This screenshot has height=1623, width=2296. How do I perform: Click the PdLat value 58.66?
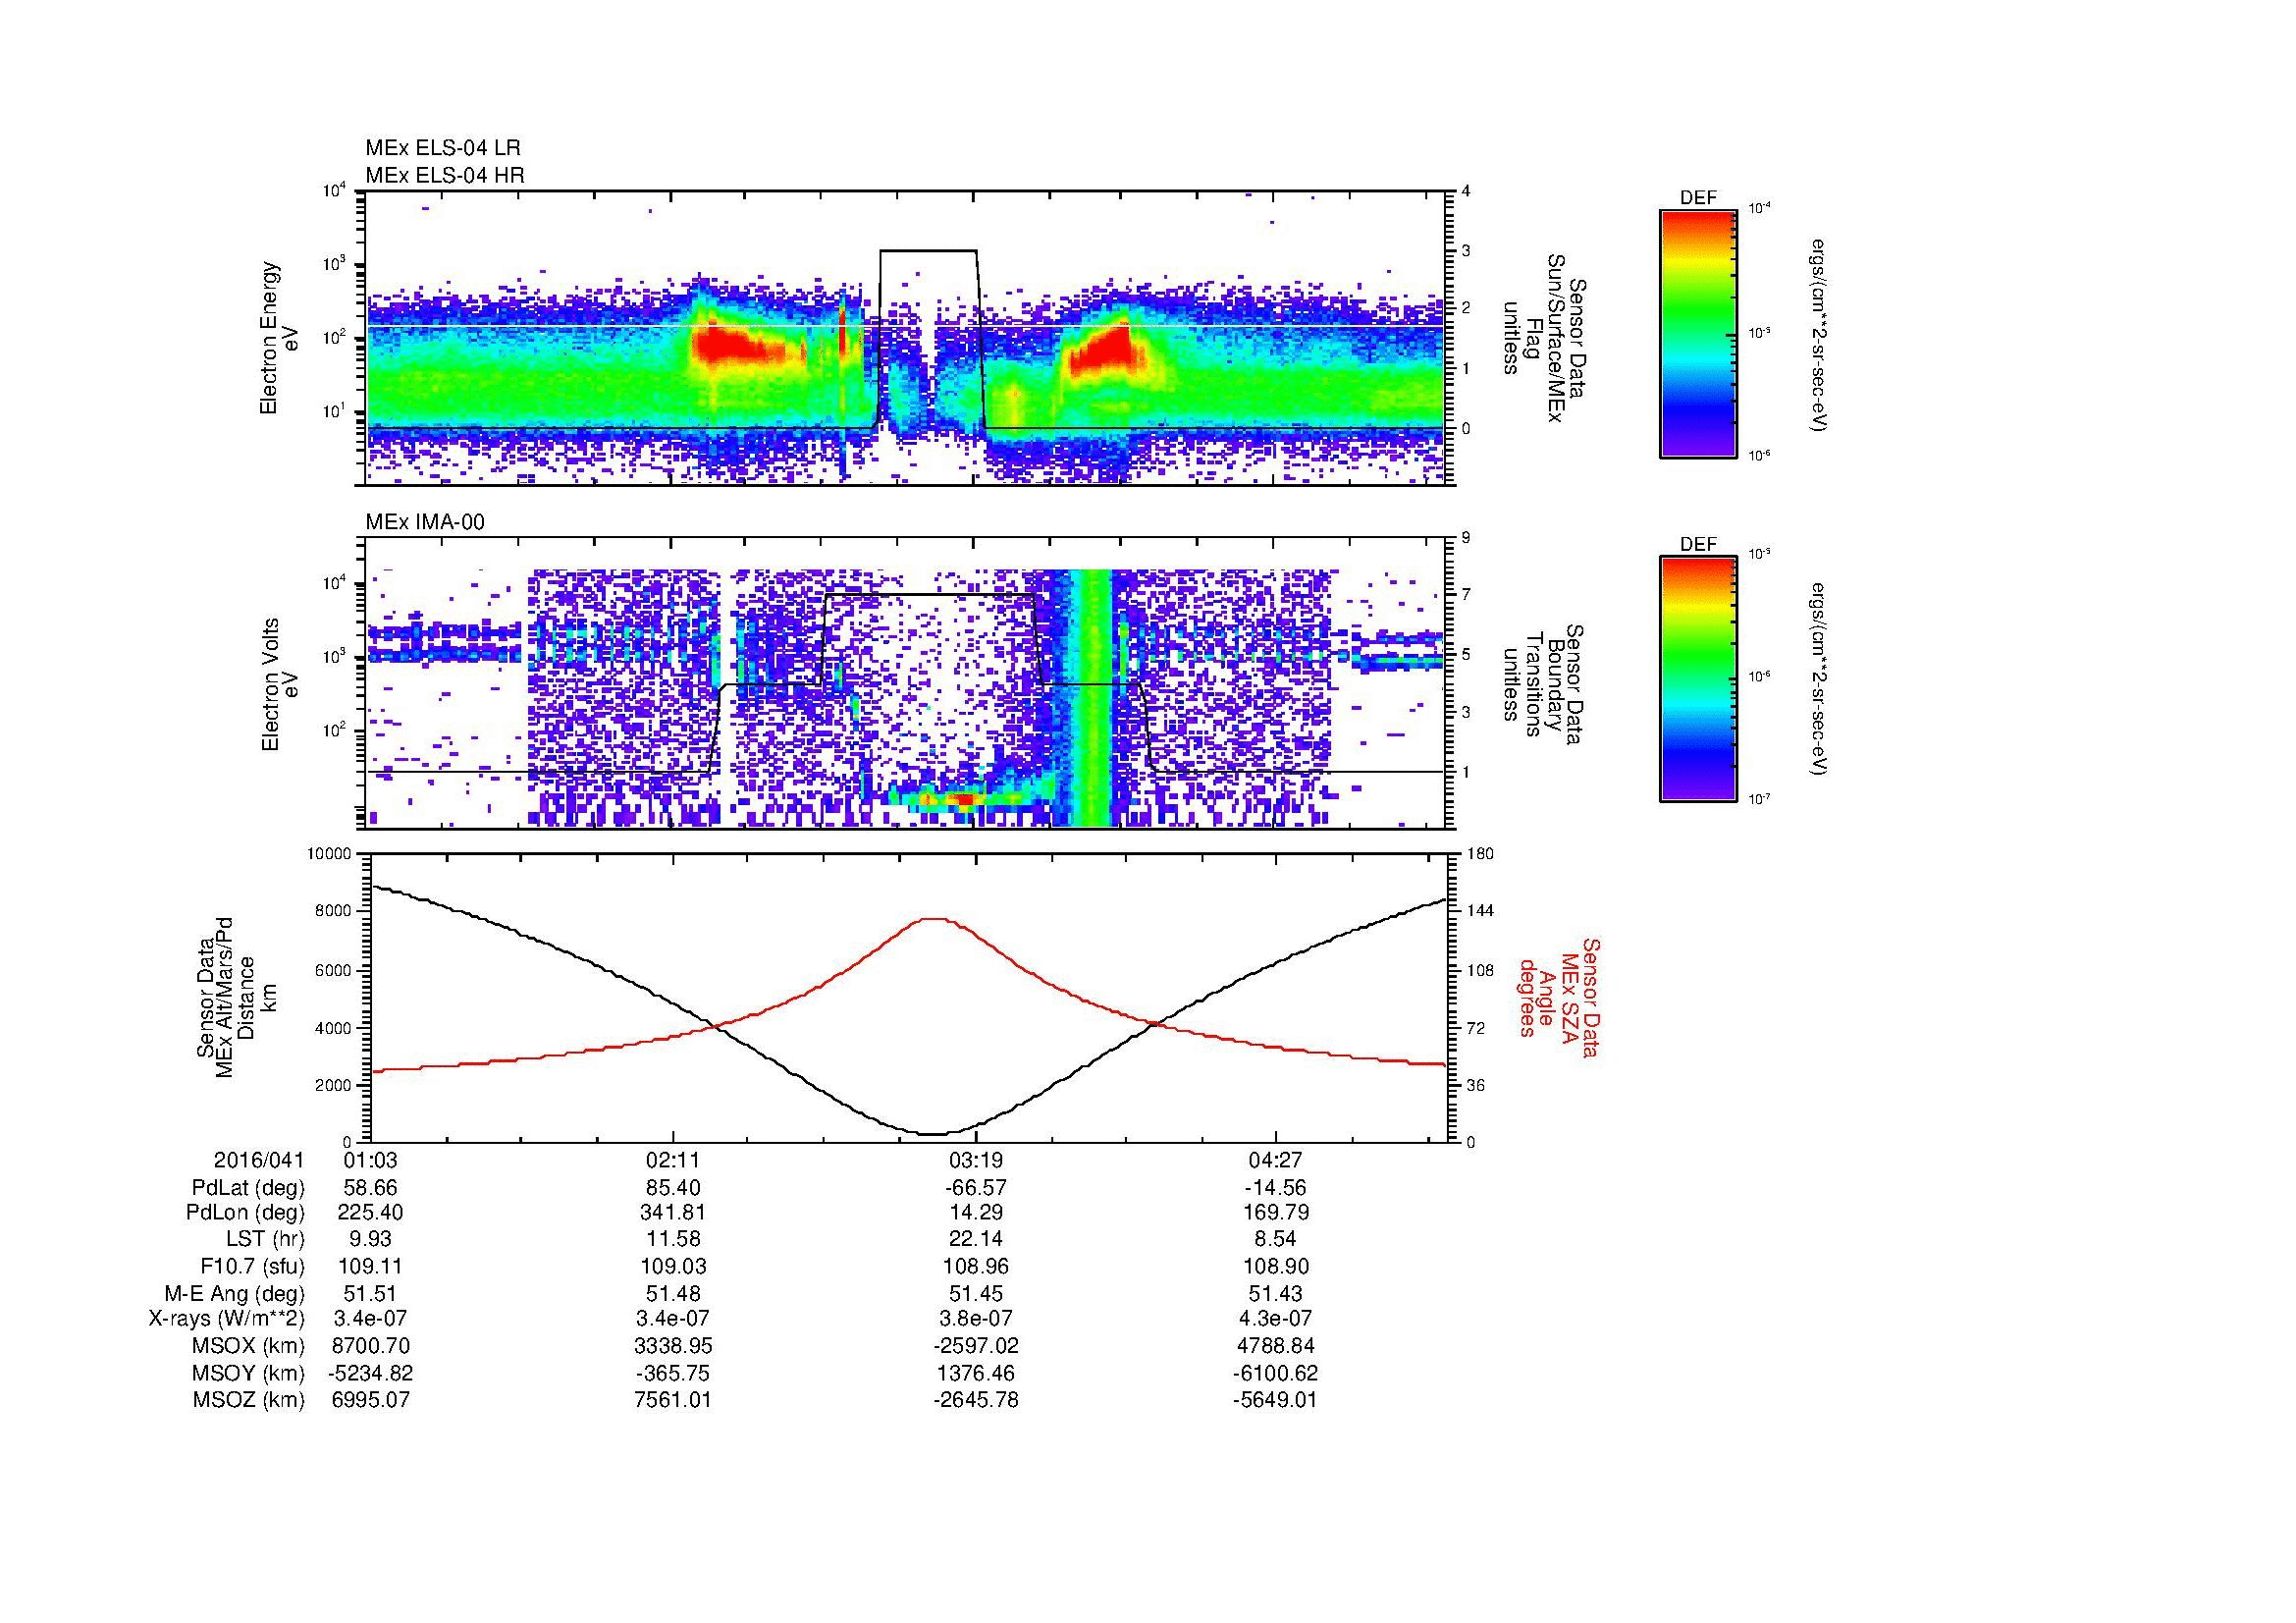pos(371,1188)
